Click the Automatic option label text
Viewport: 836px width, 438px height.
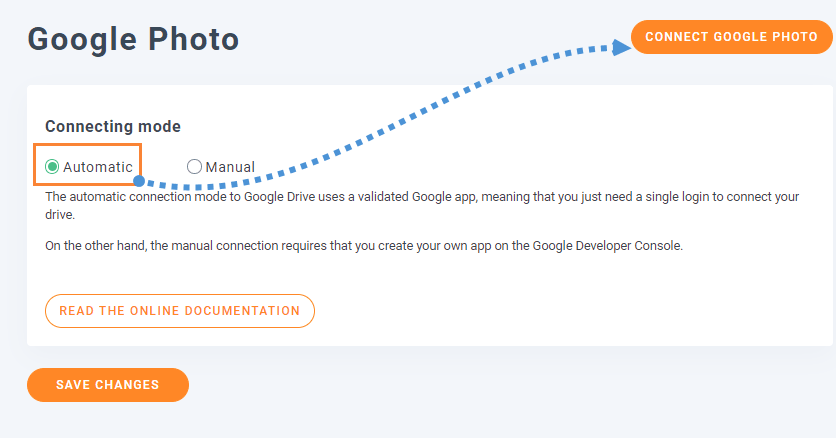[97, 167]
